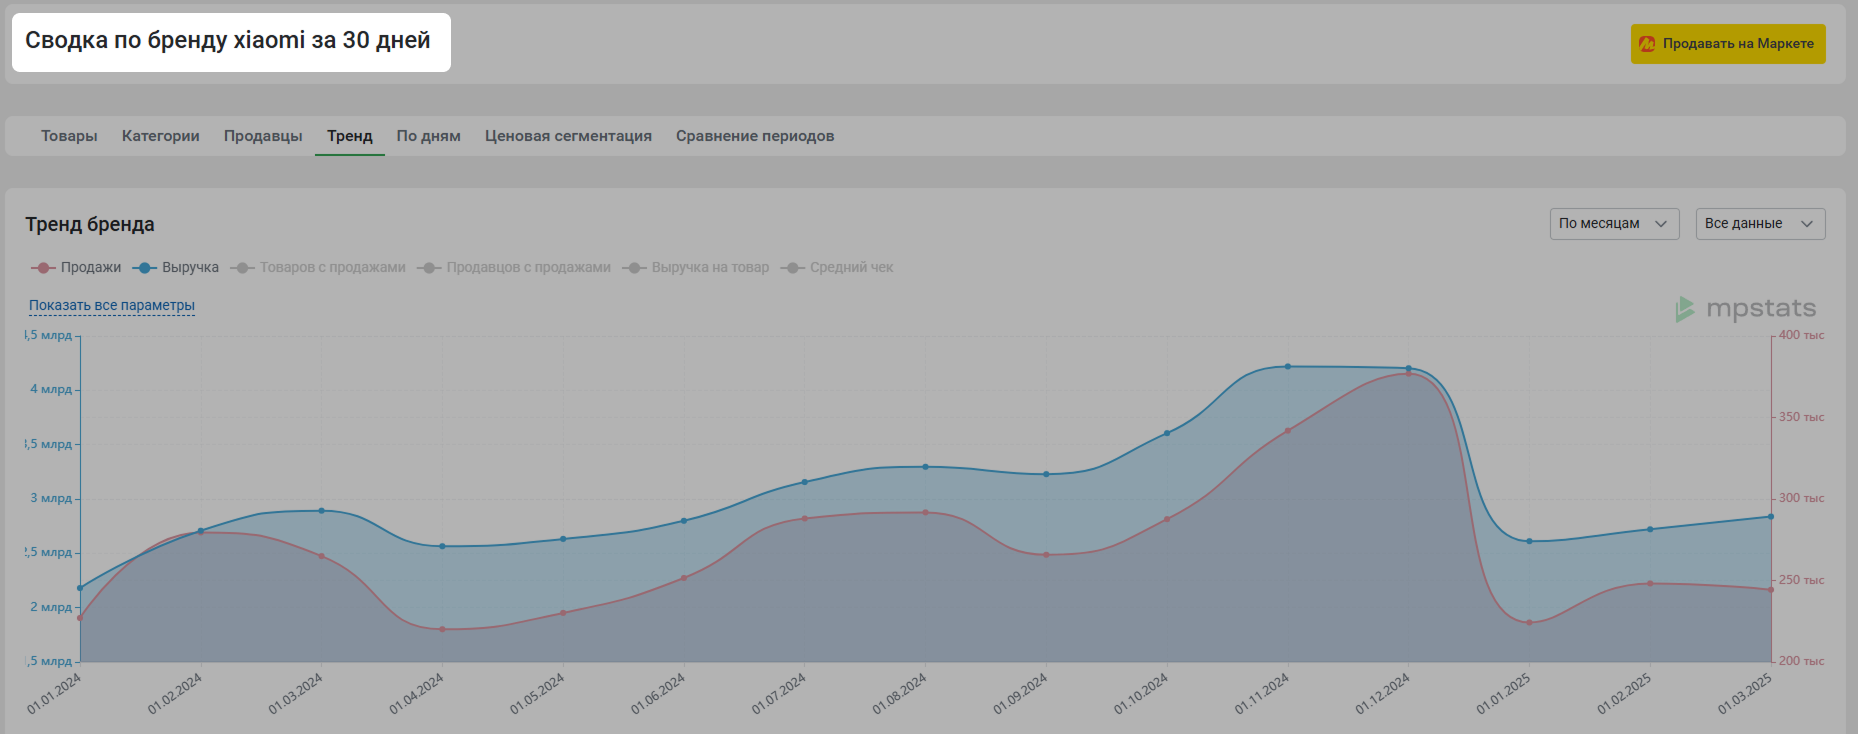The width and height of the screenshot is (1858, 734).
Task: Click the revenue point at 01.03.2024
Action: pyautogui.click(x=321, y=511)
